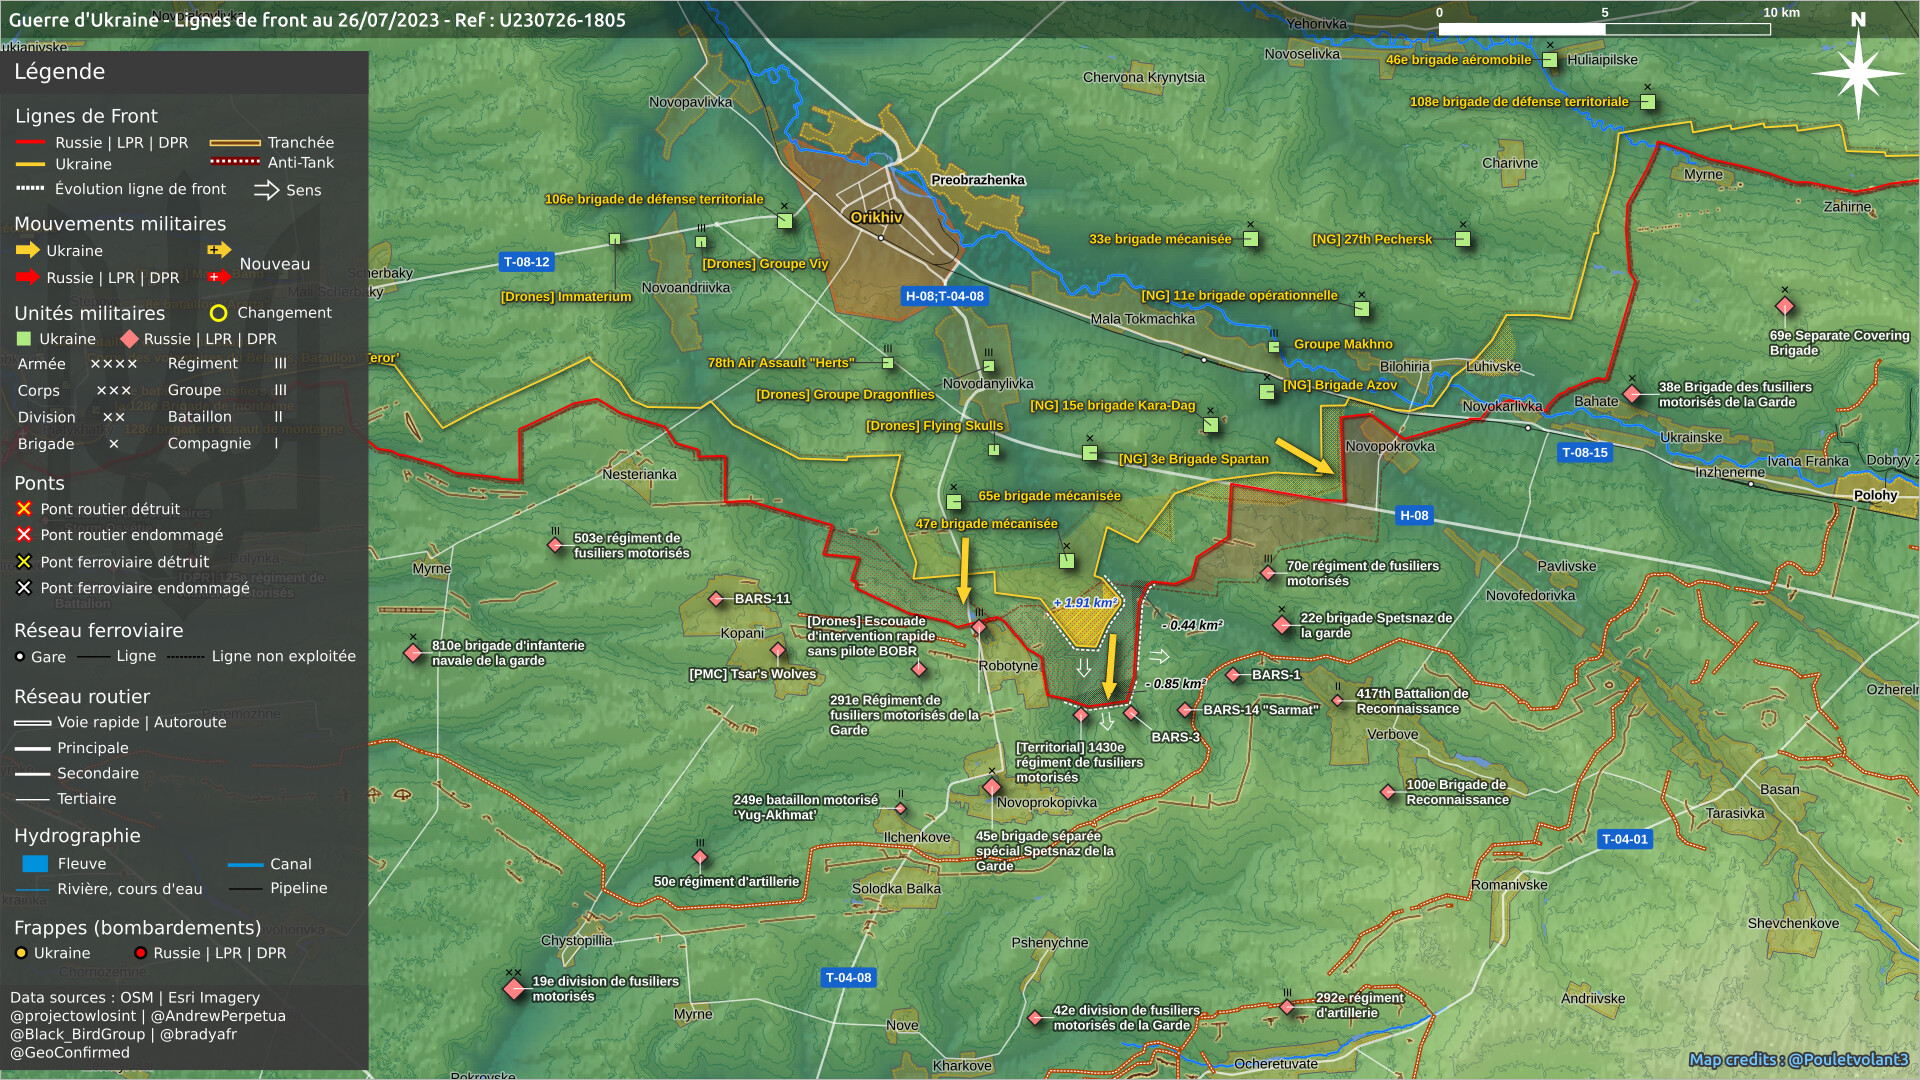The image size is (1920, 1080).
Task: Click the Orikhiv city label
Action: coord(876,217)
